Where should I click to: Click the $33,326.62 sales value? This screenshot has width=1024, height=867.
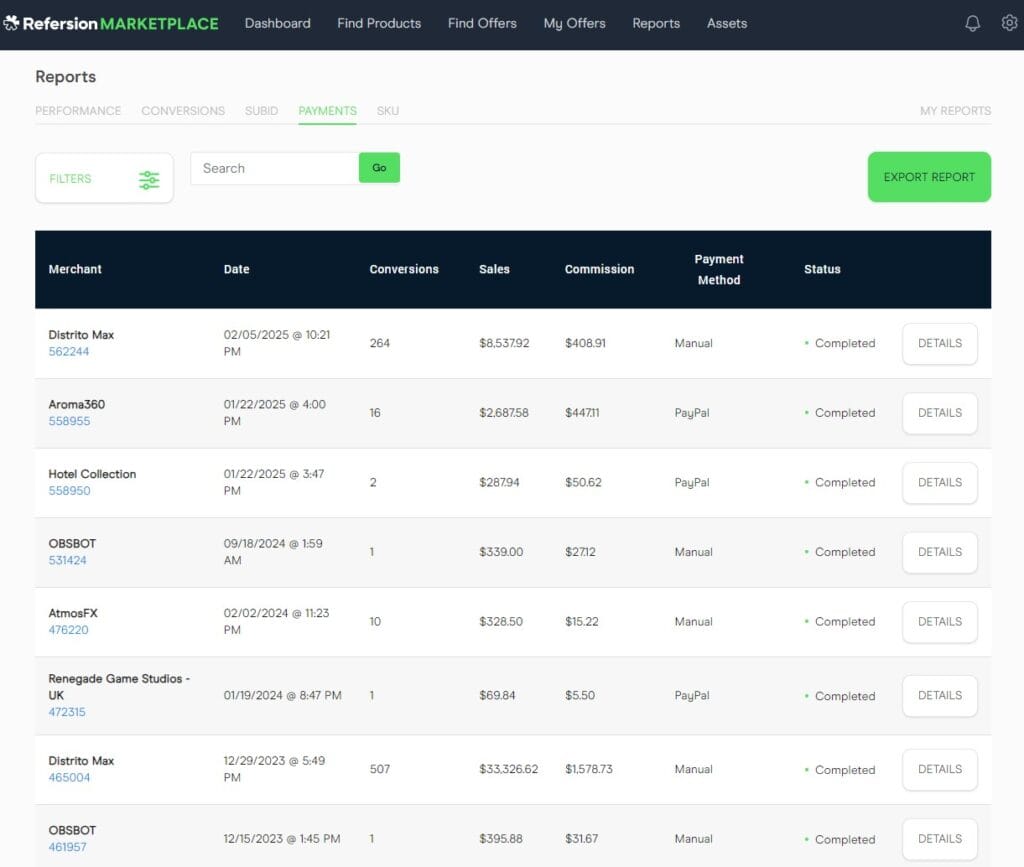[x=509, y=770]
